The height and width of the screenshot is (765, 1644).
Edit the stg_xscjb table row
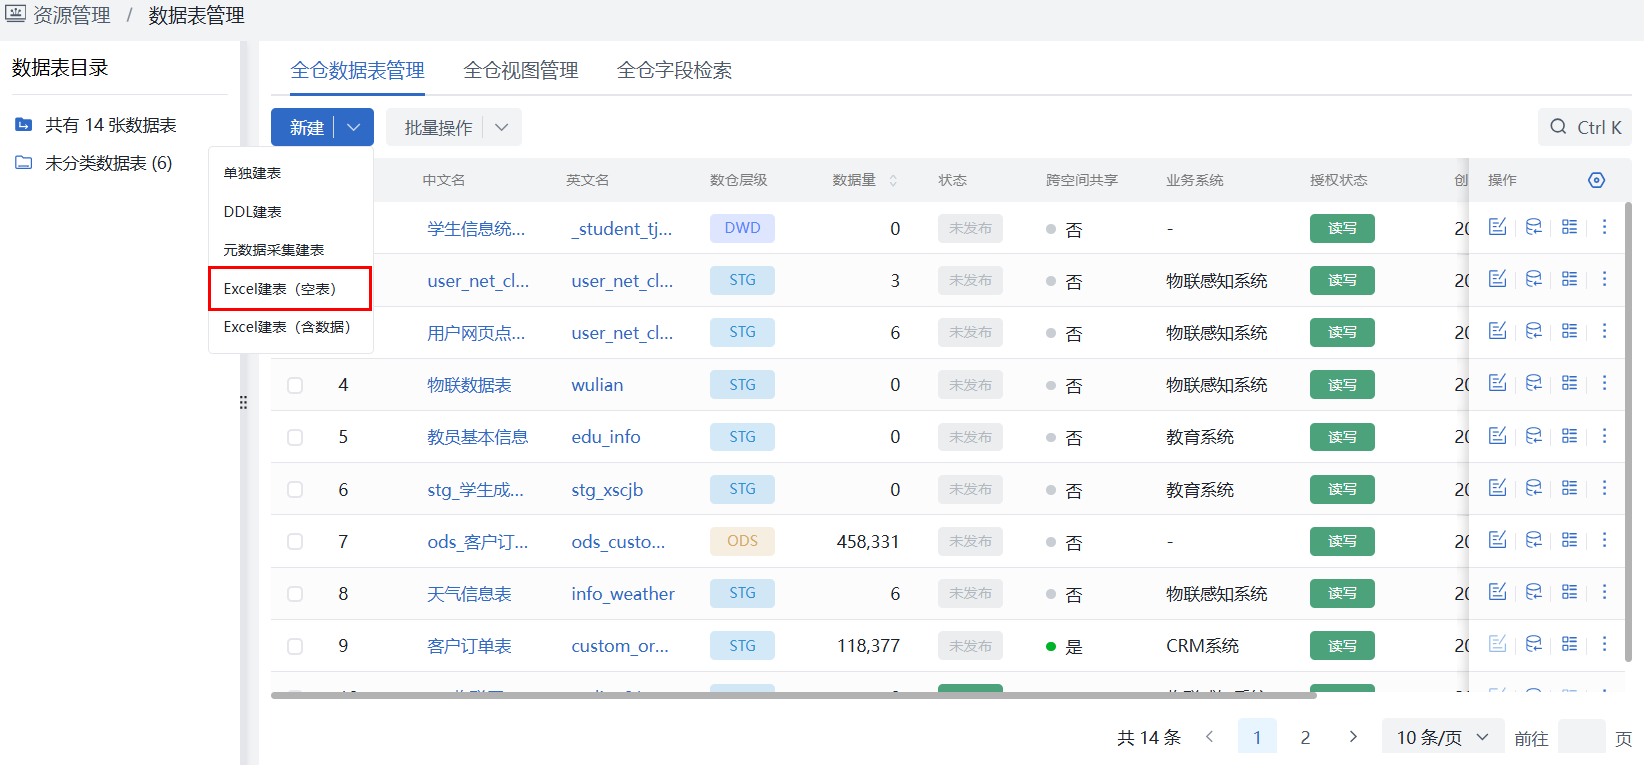coord(1497,488)
